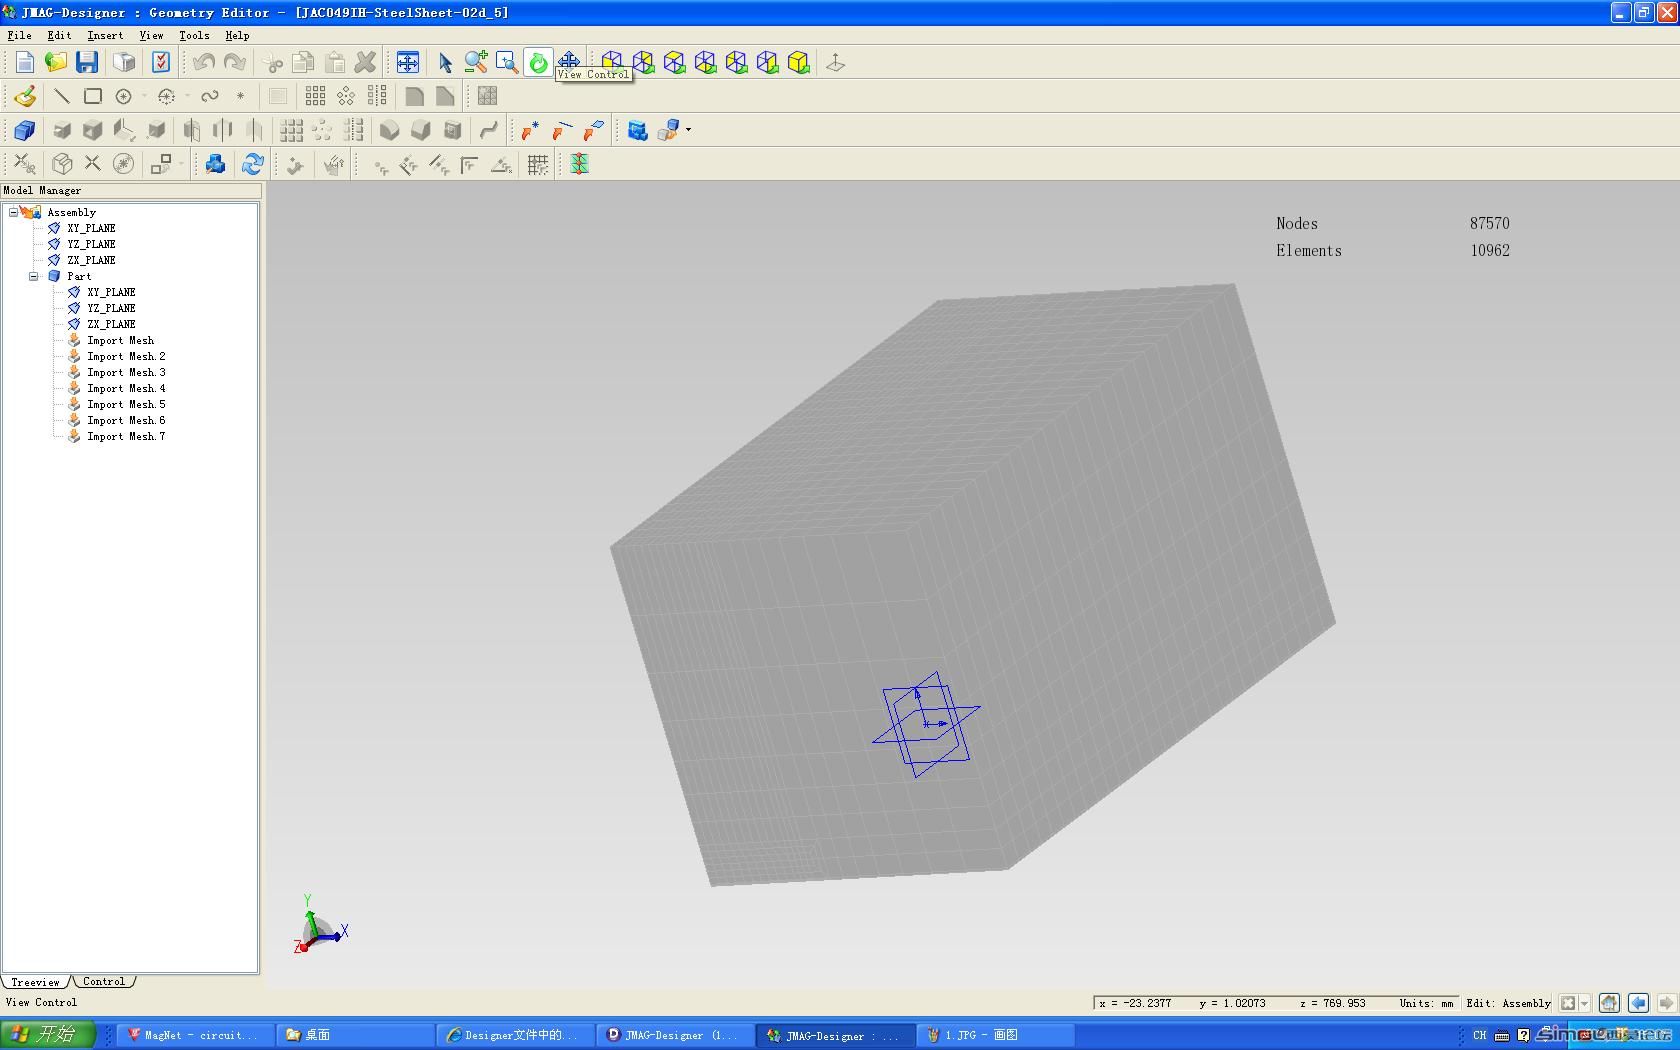
Task: Click the blue refresh arrows update icon
Action: tap(252, 164)
